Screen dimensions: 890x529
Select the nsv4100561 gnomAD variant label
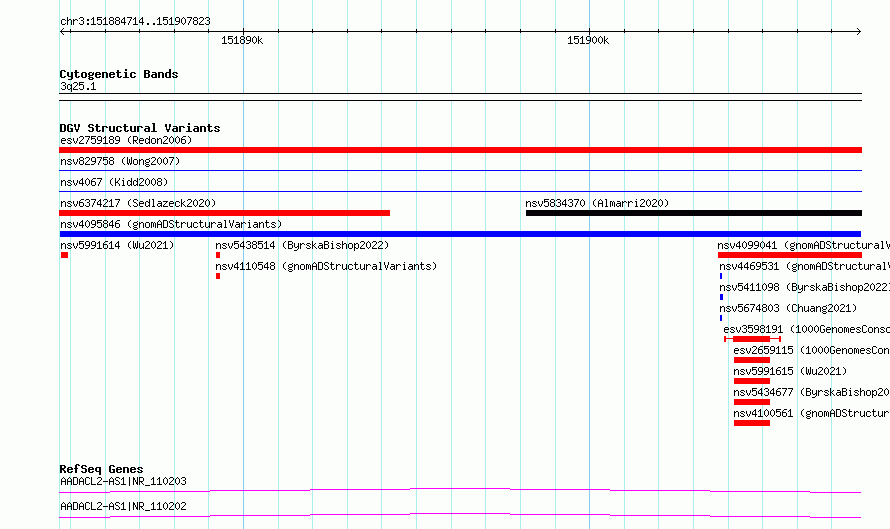click(812, 413)
